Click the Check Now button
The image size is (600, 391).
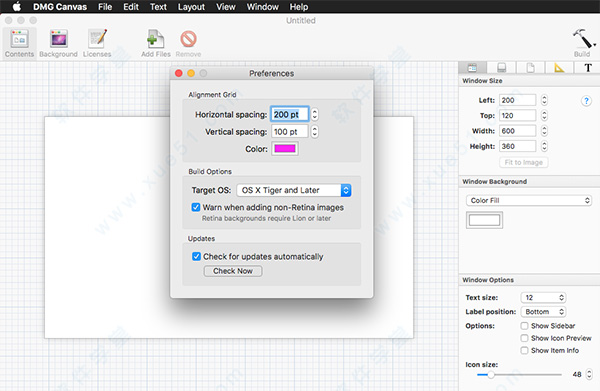tap(233, 271)
